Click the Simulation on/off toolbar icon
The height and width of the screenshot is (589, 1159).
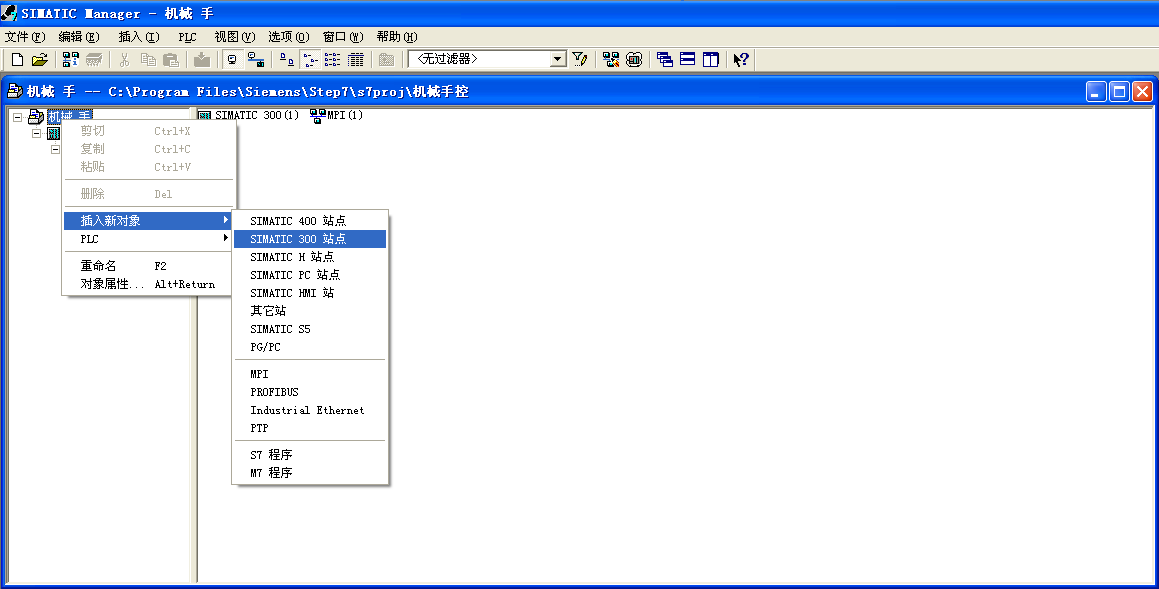point(633,60)
